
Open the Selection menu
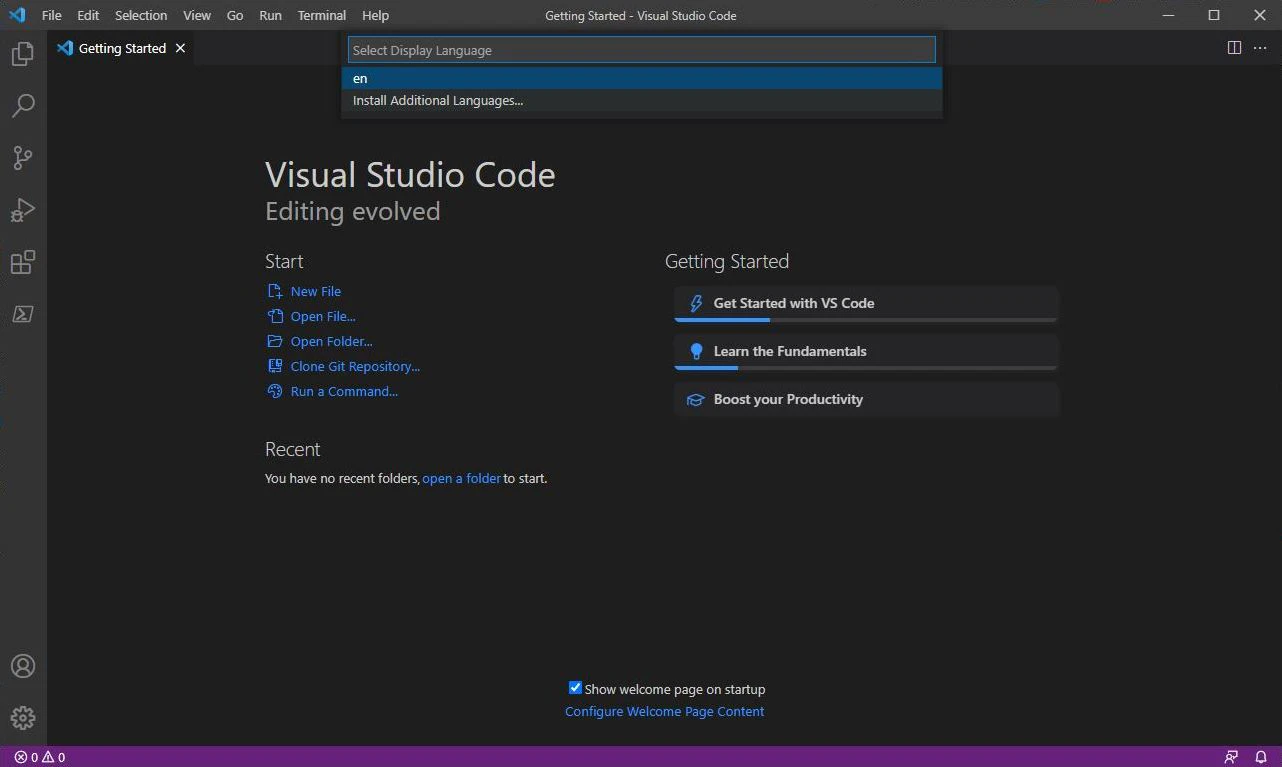pos(141,15)
